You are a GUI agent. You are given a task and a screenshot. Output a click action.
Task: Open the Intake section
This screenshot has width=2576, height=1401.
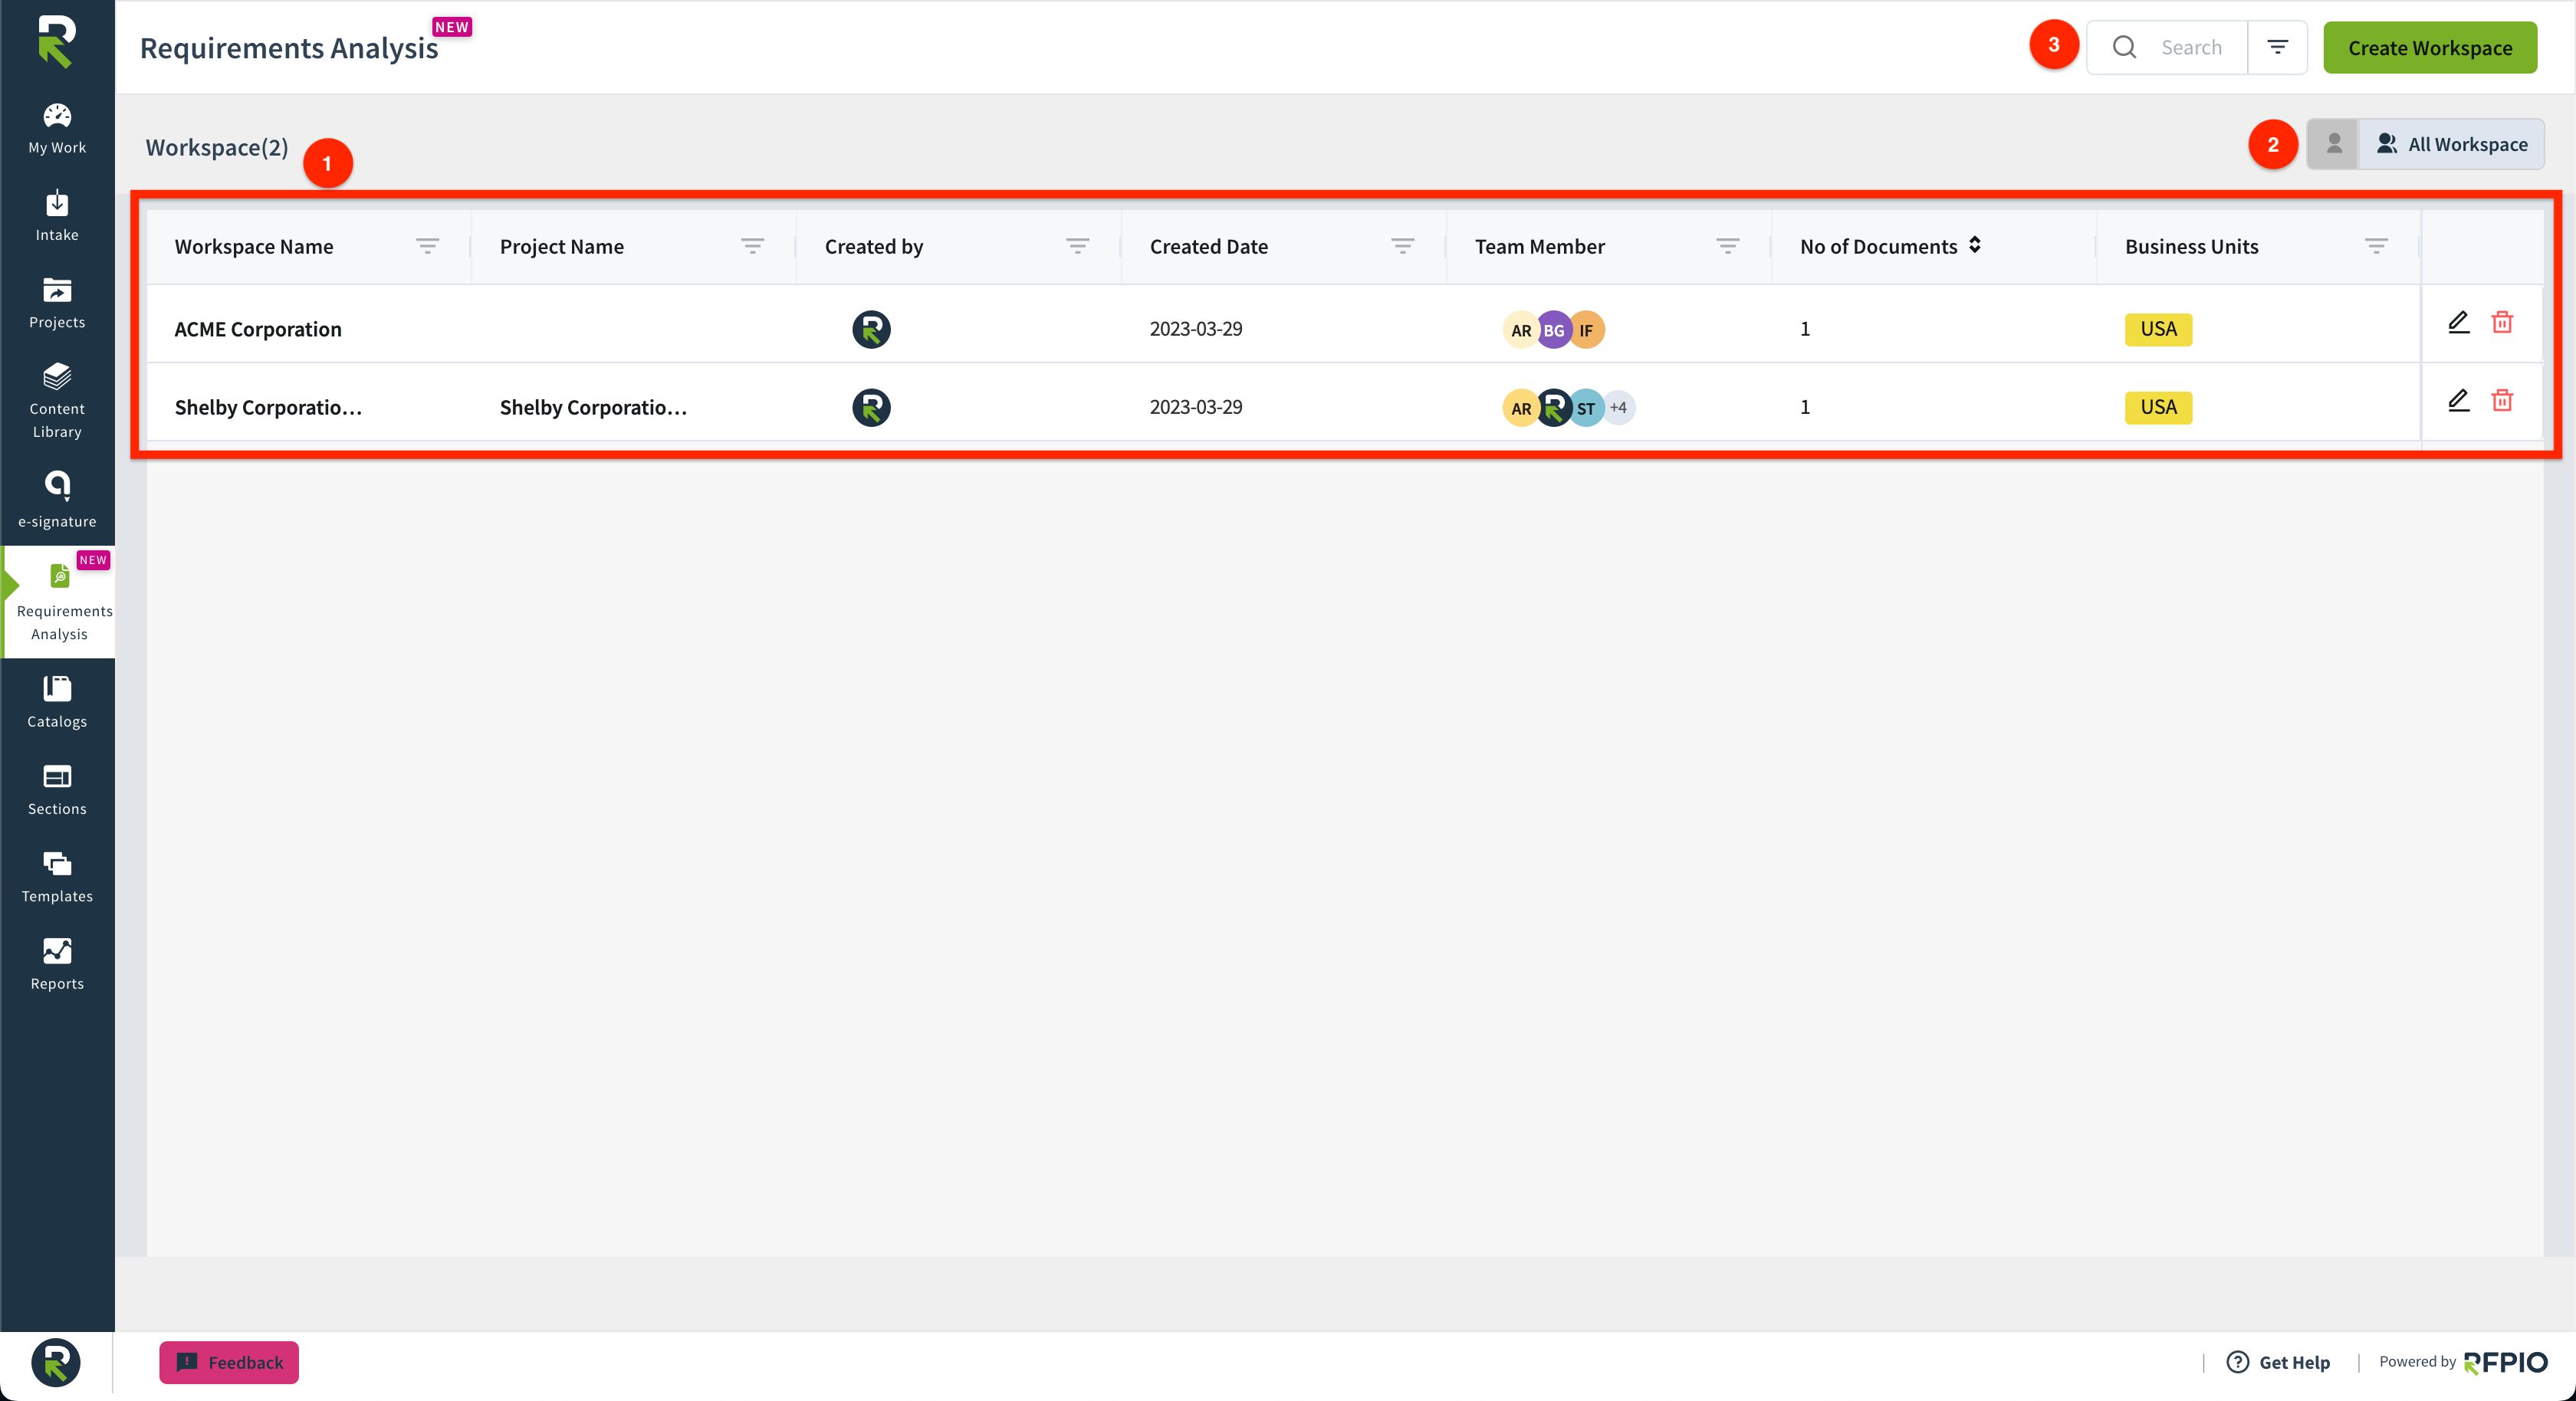coord(57,216)
